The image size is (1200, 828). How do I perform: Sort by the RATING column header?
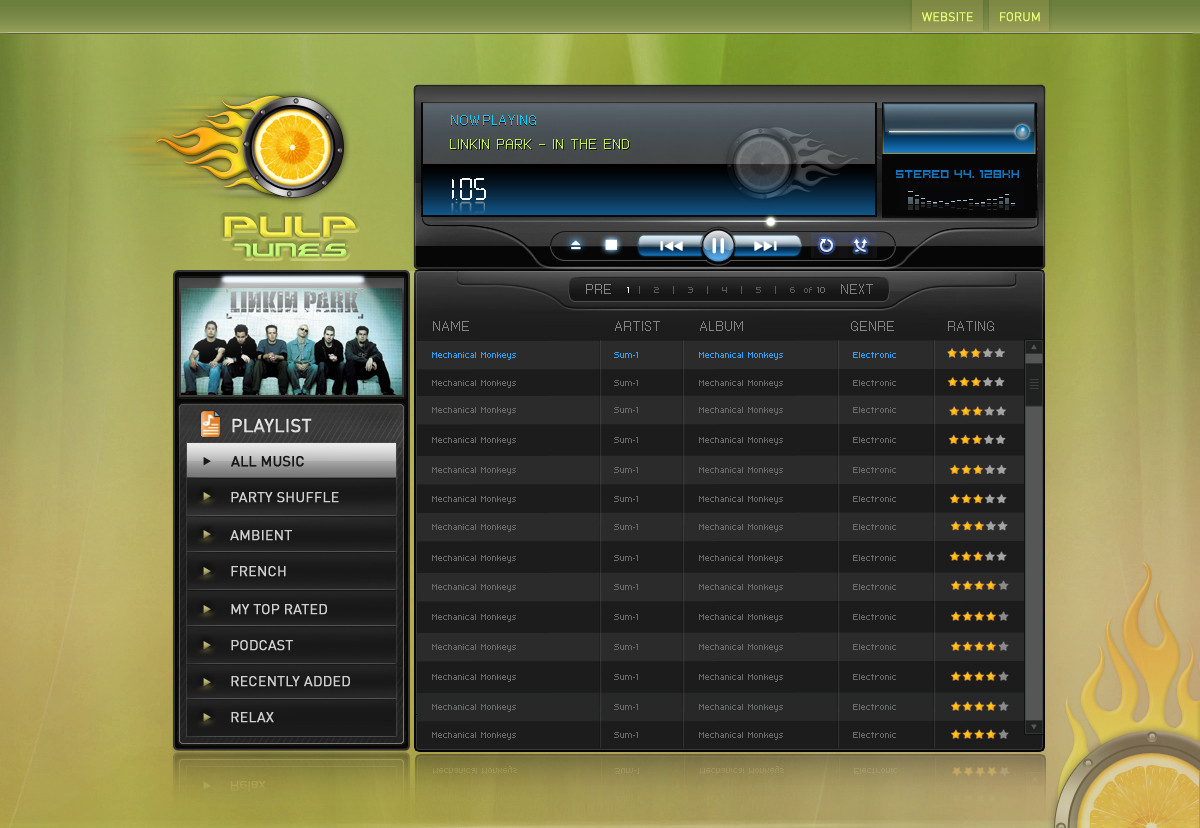coord(971,326)
